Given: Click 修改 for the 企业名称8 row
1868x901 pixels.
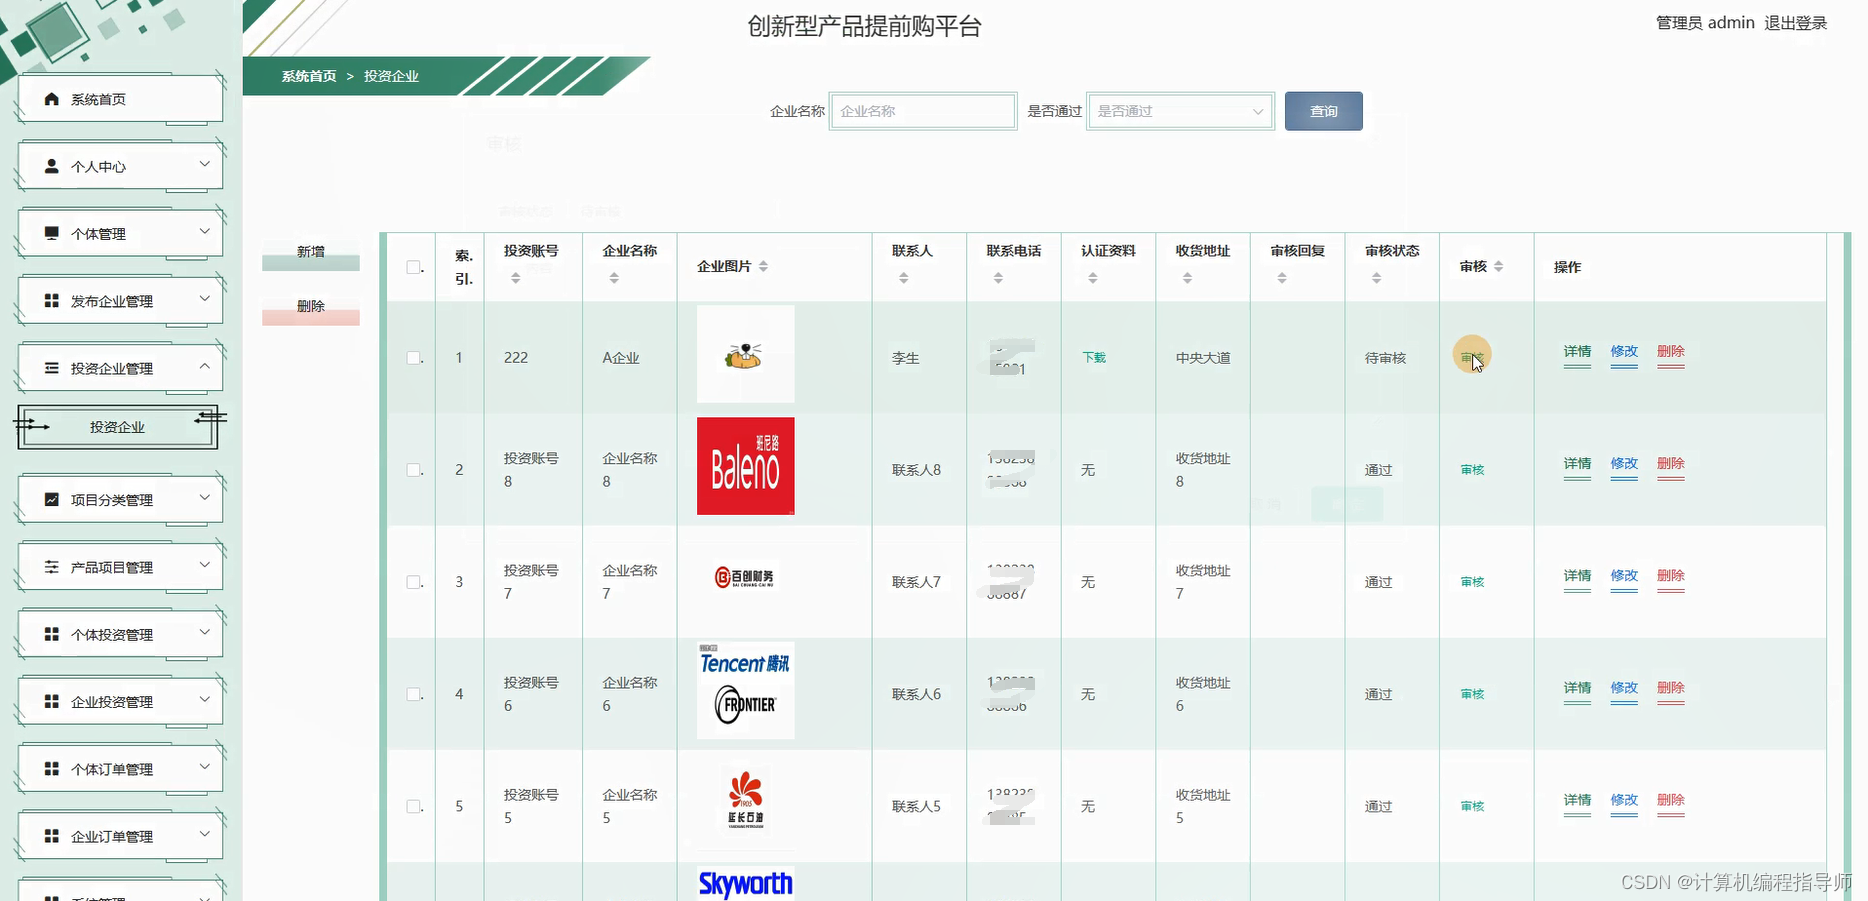Looking at the screenshot, I should pyautogui.click(x=1624, y=464).
